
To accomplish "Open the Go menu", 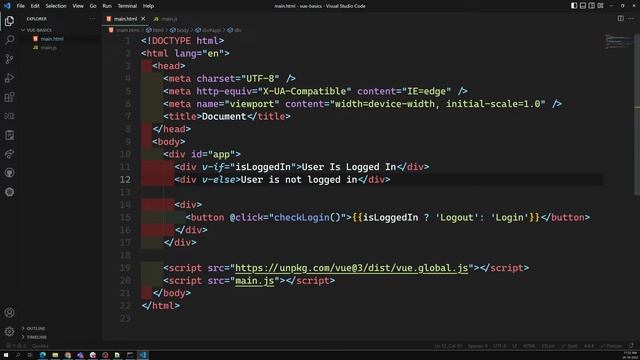I will coord(93,6).
